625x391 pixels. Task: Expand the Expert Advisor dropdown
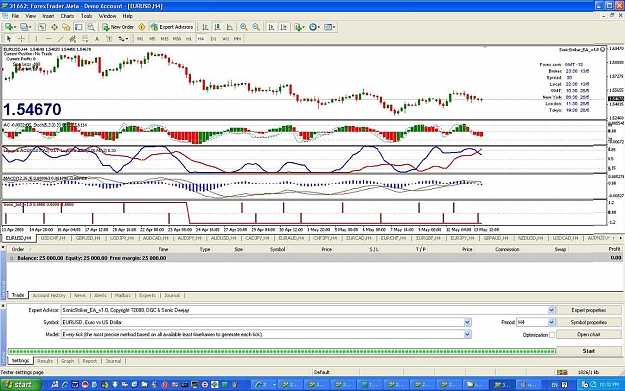coord(551,310)
